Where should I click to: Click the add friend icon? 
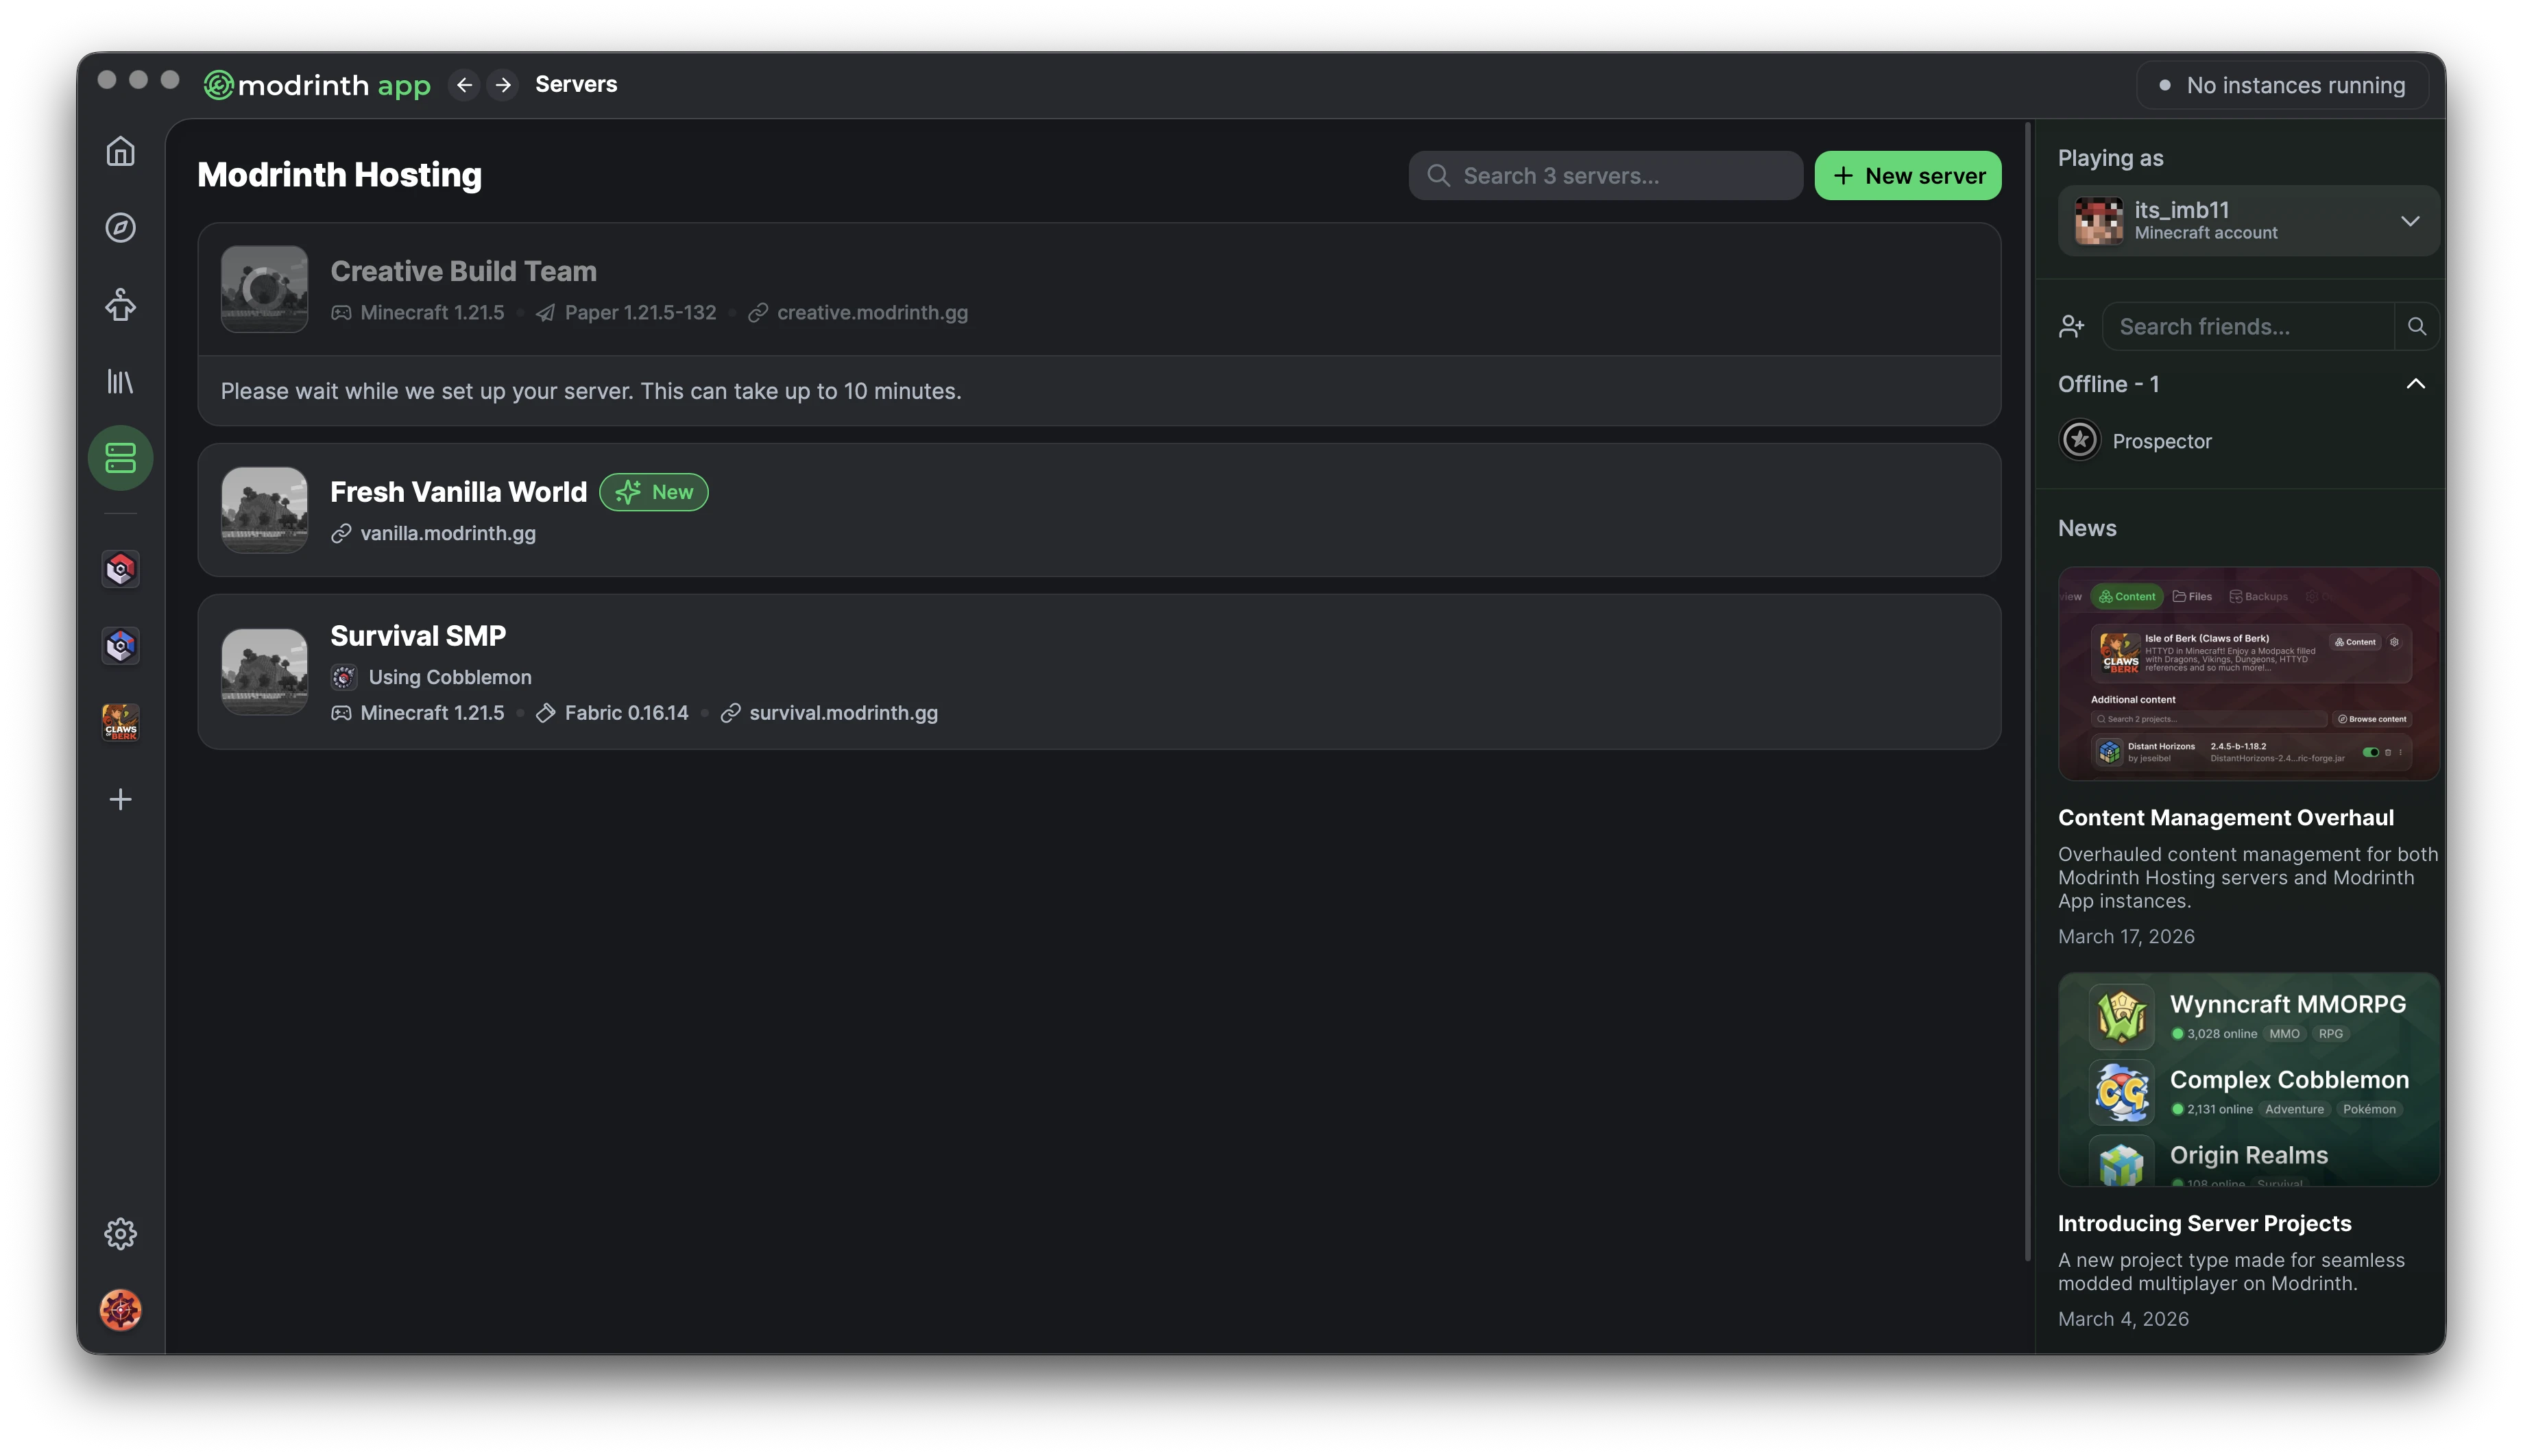pyautogui.click(x=2072, y=326)
